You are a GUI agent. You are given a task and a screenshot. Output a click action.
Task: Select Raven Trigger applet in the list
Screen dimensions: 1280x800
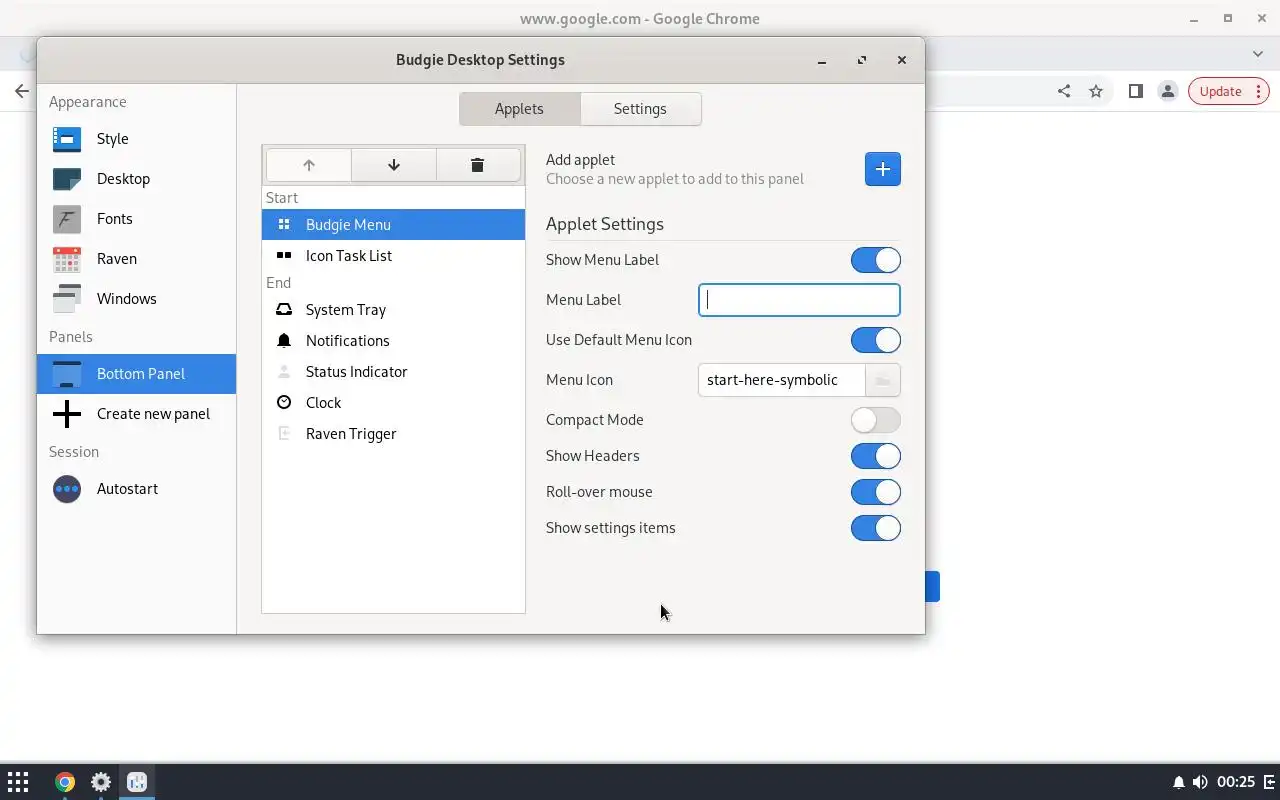tap(393, 434)
